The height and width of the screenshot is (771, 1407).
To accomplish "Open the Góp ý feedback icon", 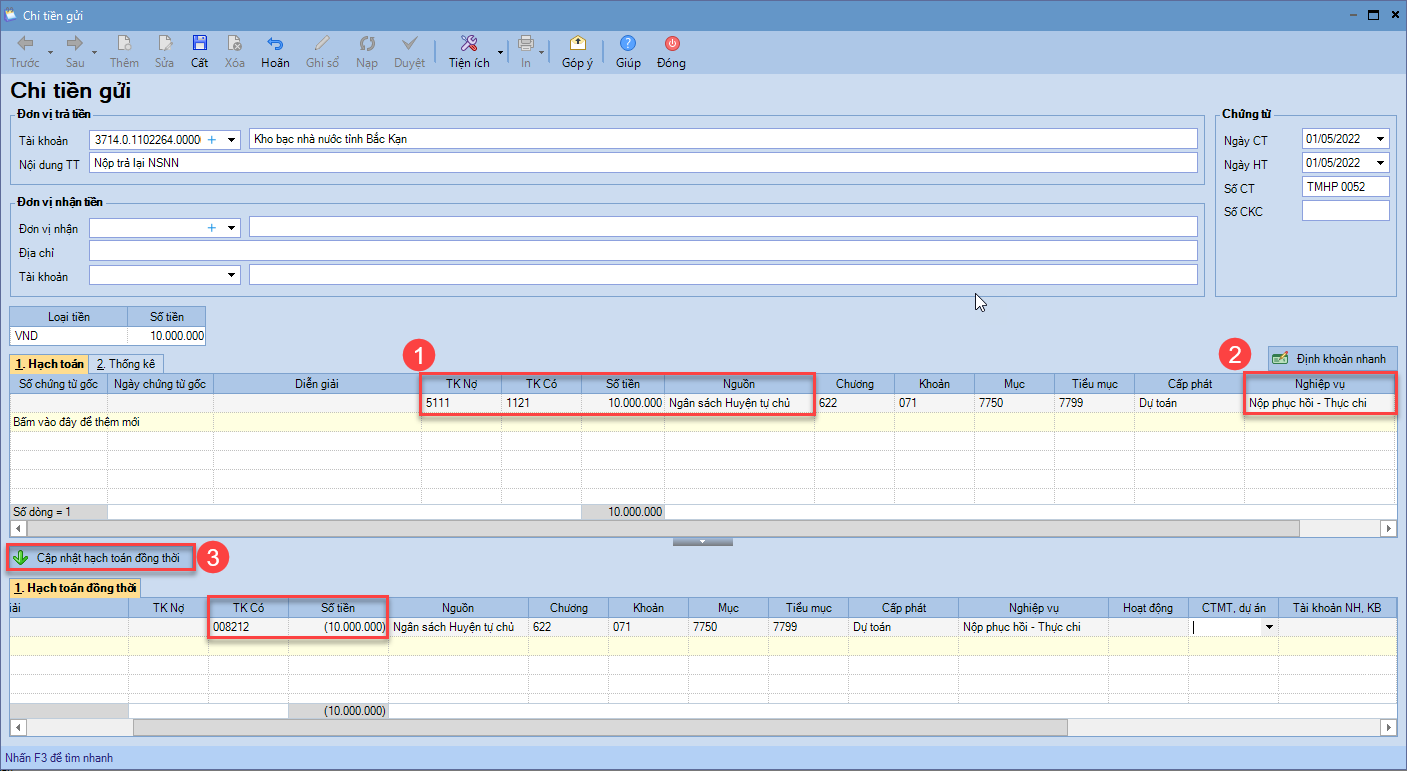I will tap(577, 44).
